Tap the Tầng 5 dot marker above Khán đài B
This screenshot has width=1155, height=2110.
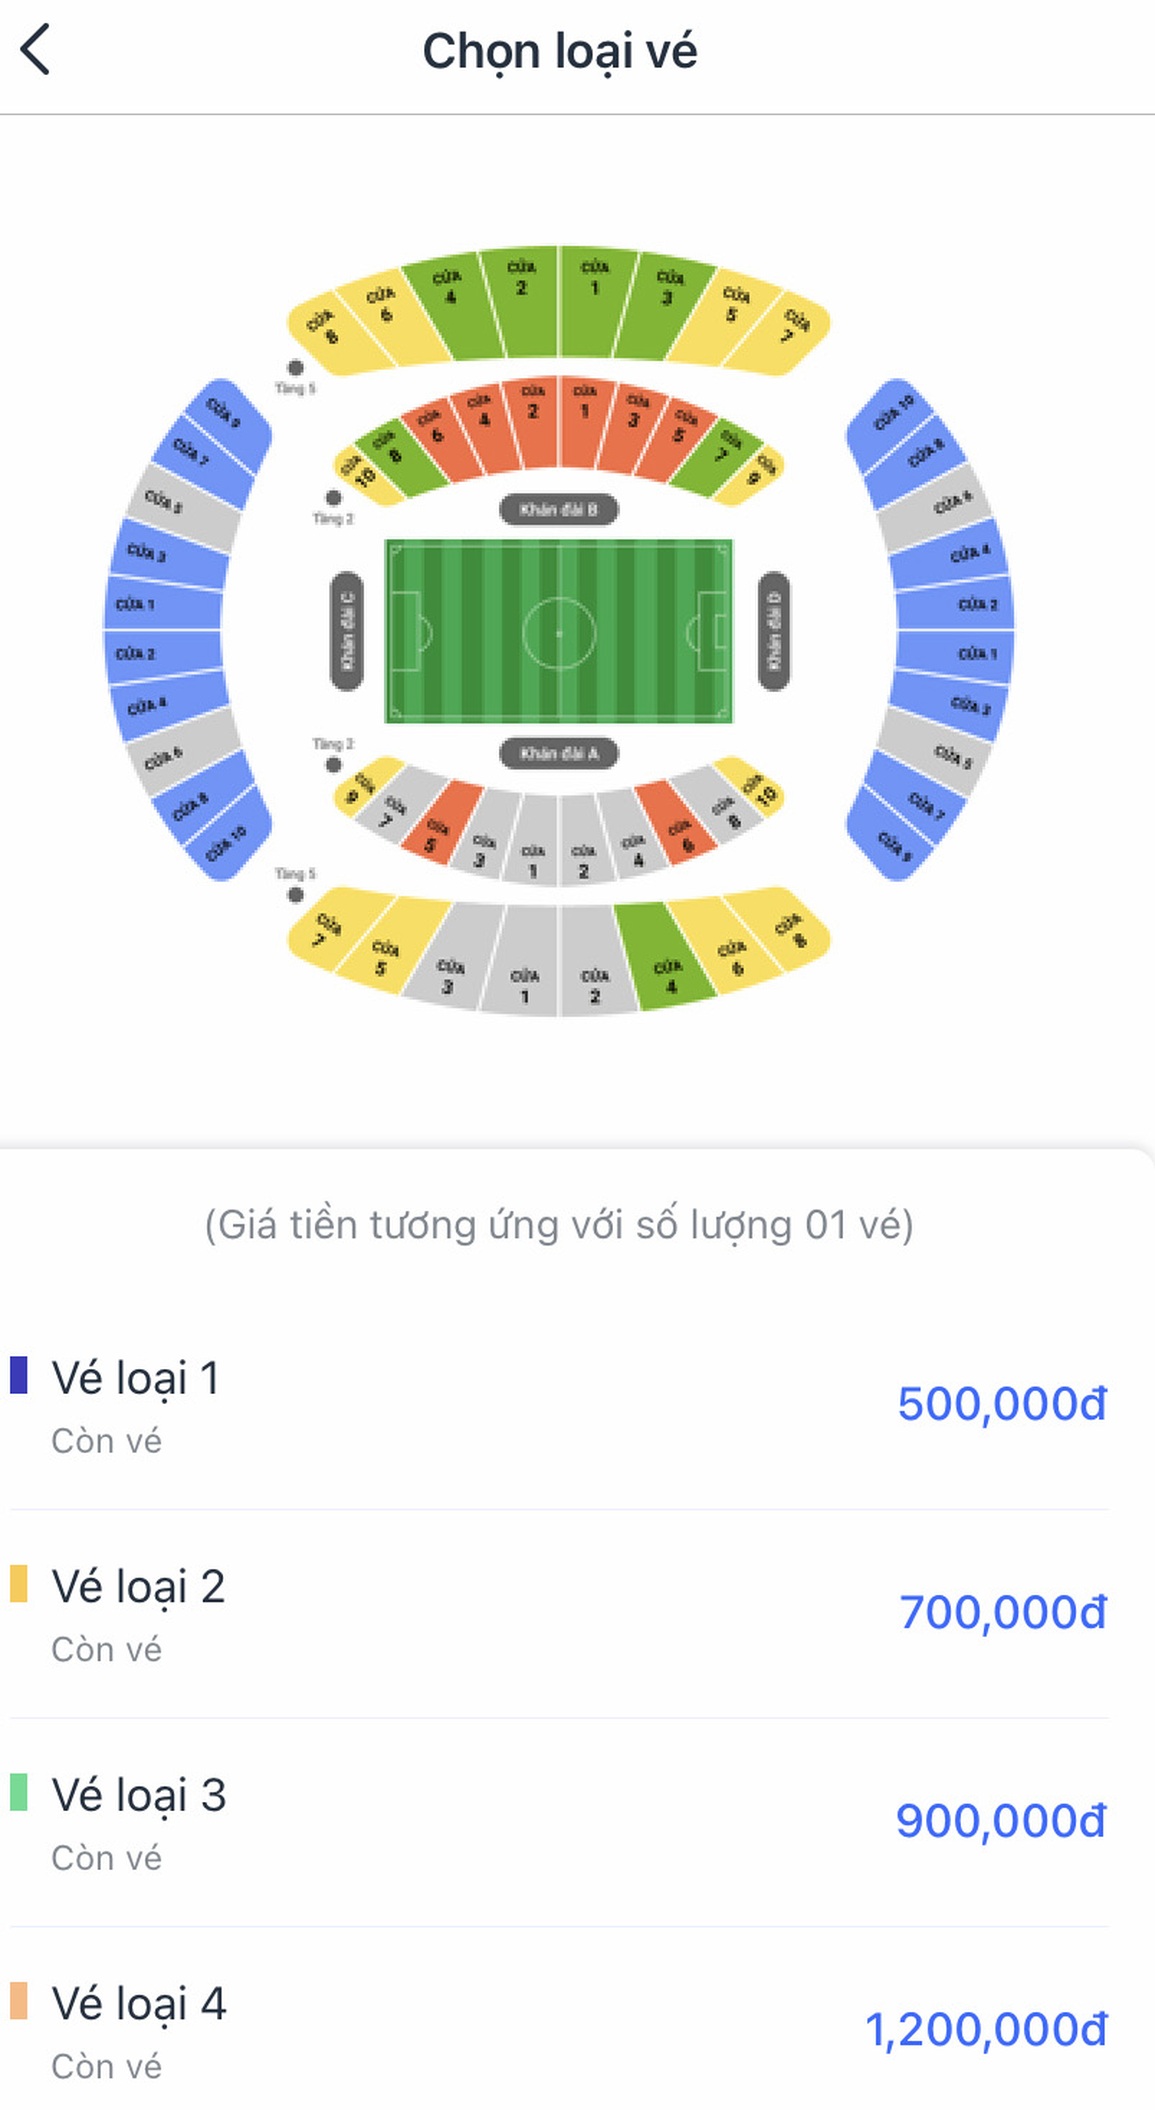pos(295,368)
